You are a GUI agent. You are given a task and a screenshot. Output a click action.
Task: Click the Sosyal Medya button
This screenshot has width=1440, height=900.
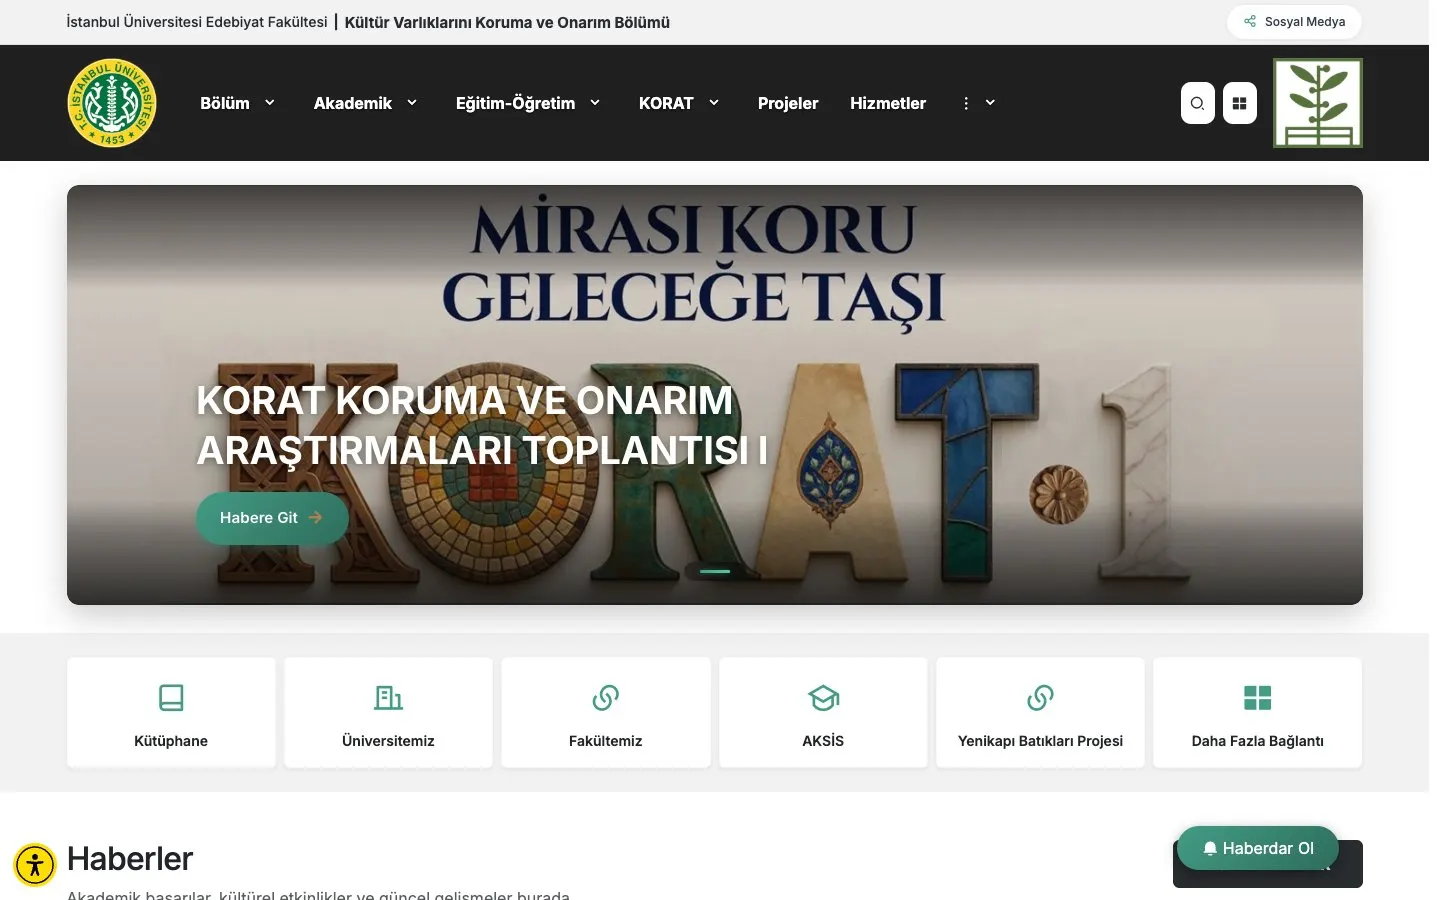1294,22
